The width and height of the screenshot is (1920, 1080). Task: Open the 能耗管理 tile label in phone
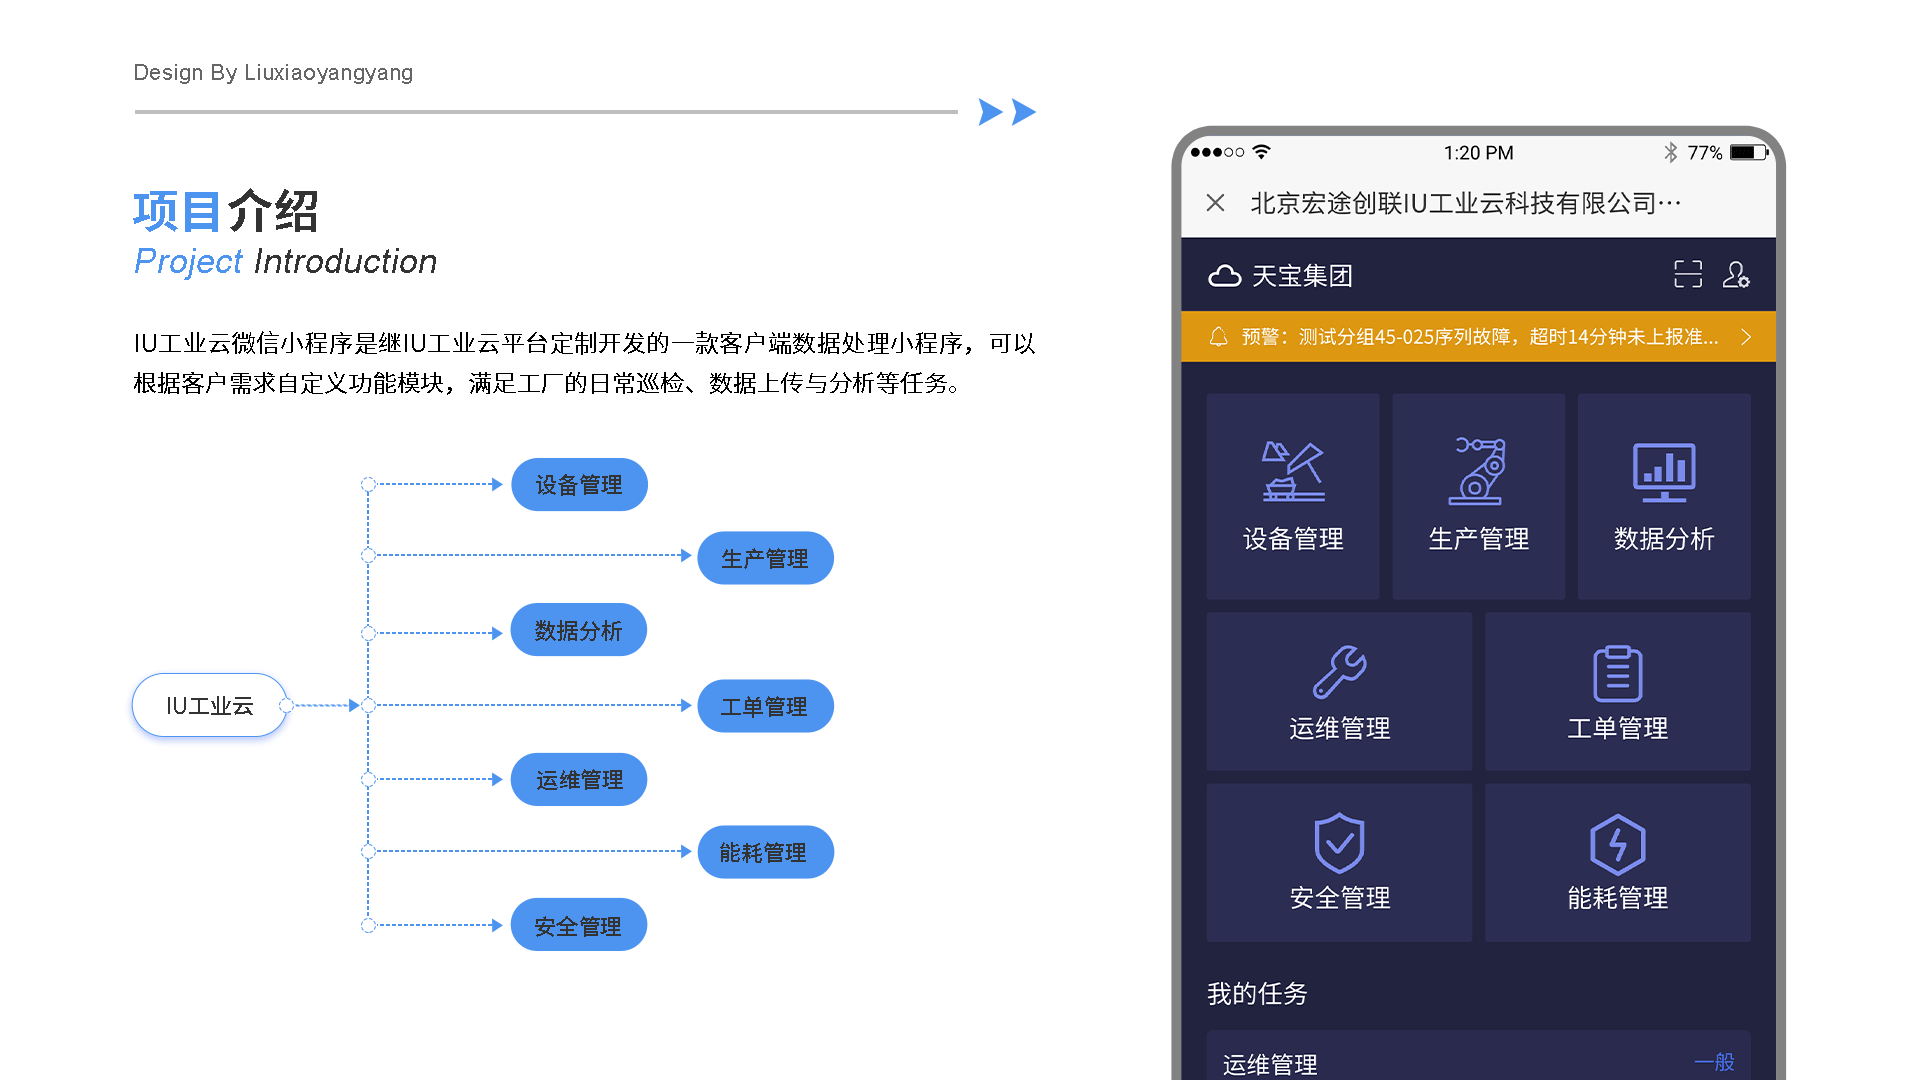1618,898
